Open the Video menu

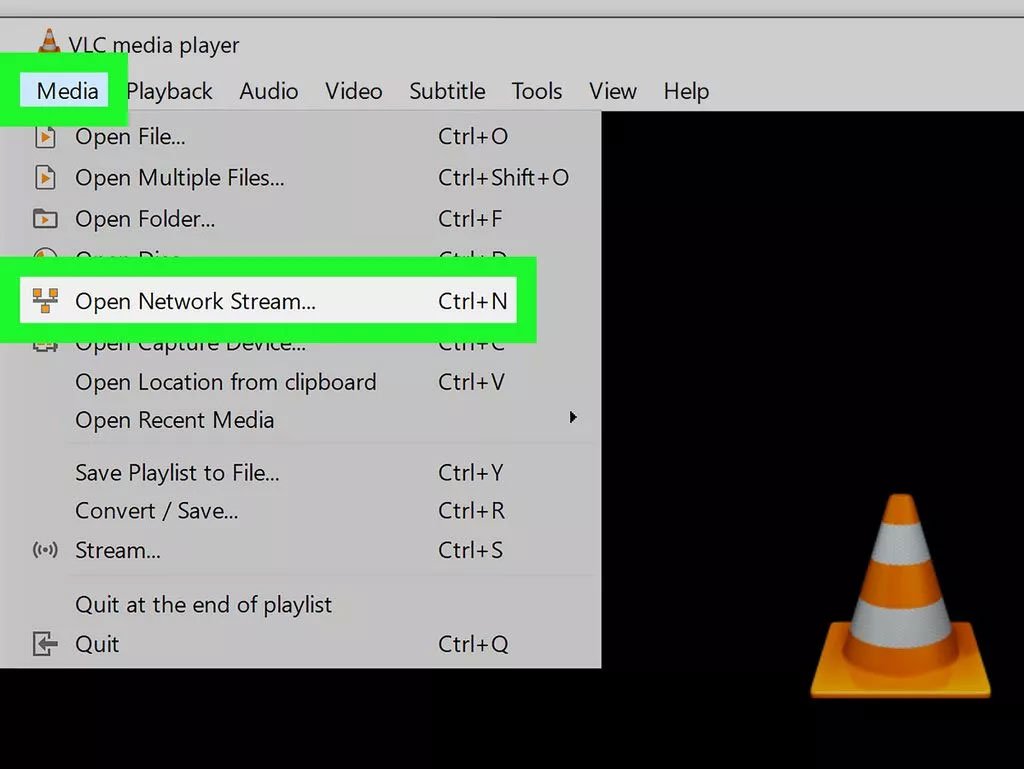point(353,91)
